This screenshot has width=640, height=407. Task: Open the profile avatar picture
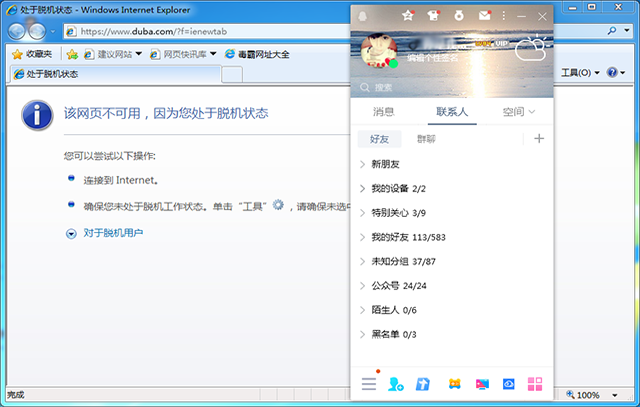pos(379,50)
